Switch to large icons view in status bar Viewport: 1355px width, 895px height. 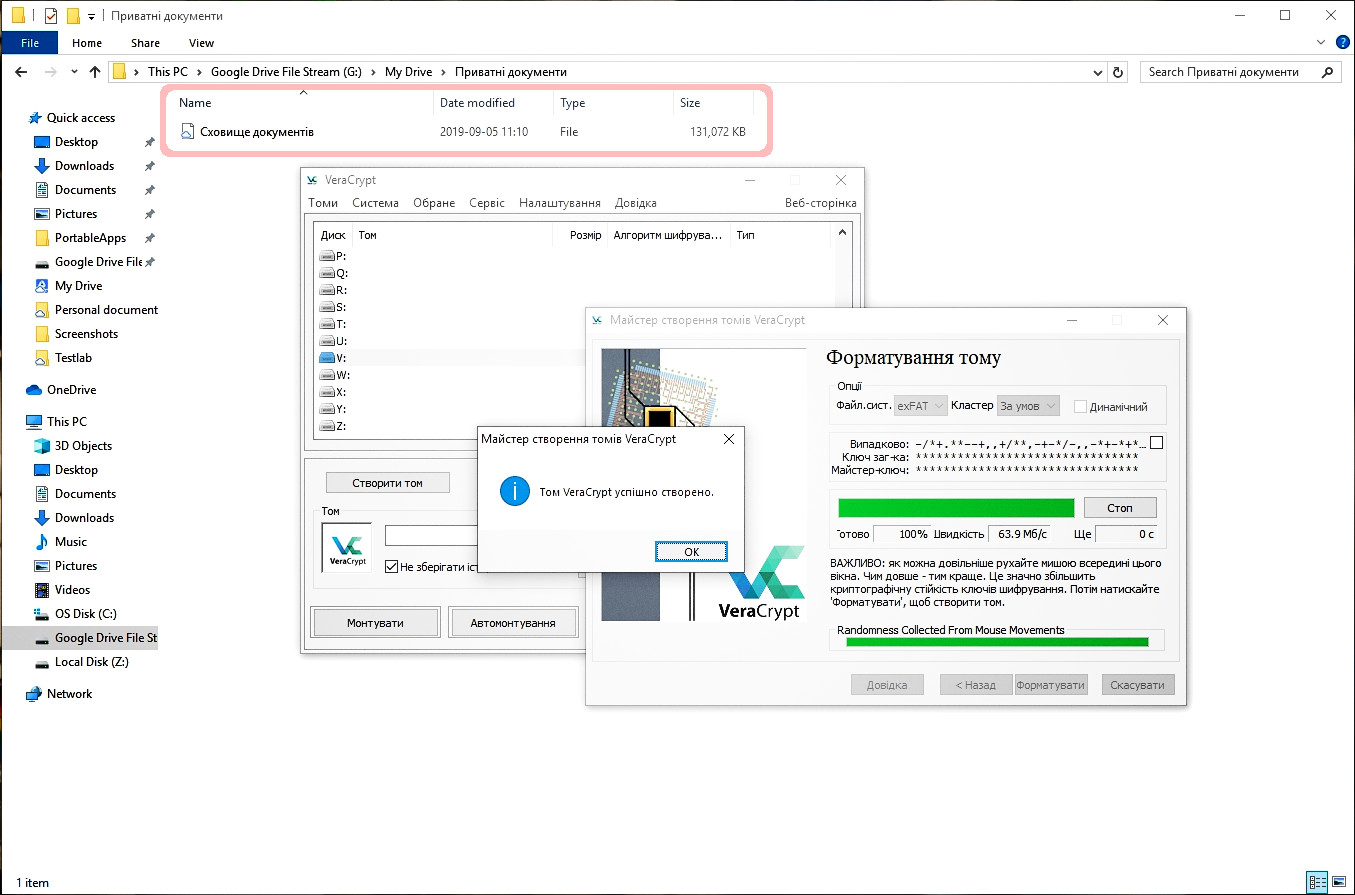click(1339, 883)
